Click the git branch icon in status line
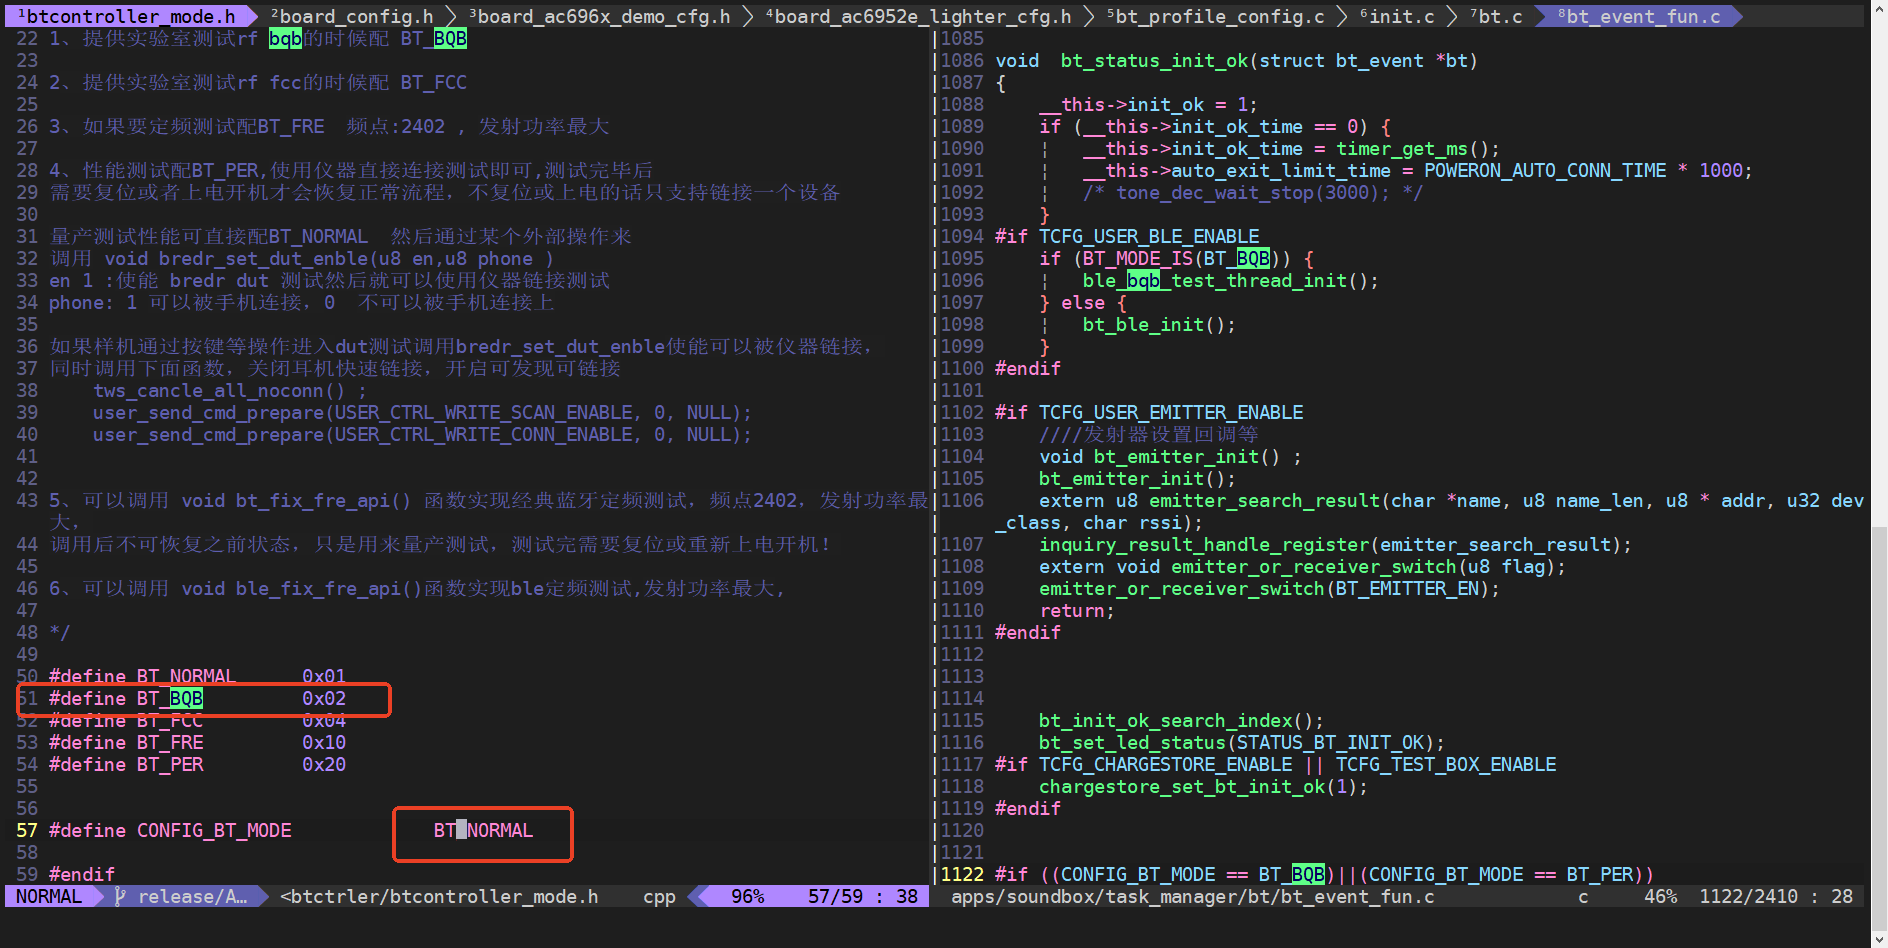Screen dimensions: 1888x948 coord(120,897)
